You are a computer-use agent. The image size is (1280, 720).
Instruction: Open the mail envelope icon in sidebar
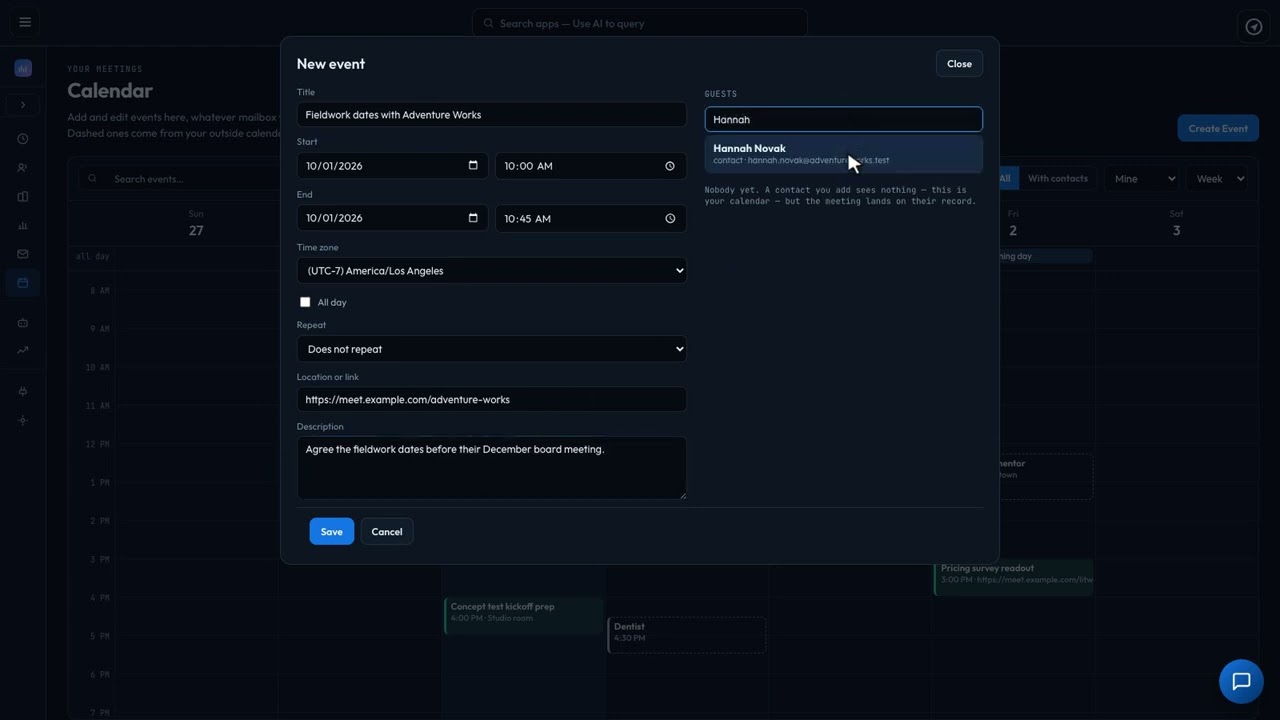(23, 254)
